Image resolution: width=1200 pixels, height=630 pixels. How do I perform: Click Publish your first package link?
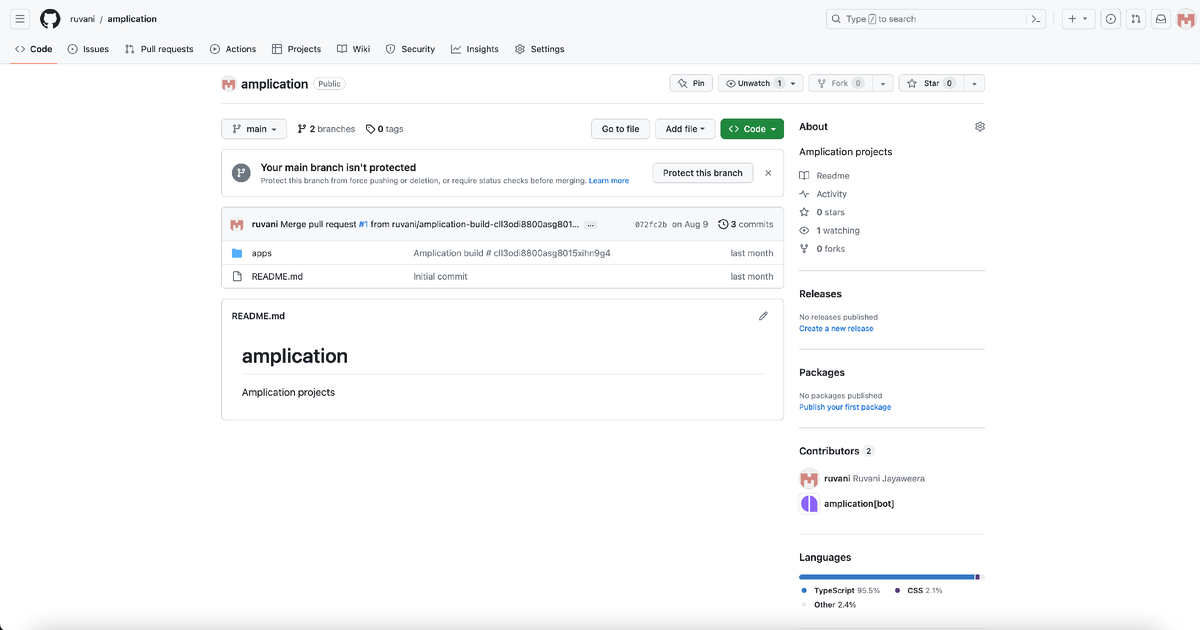(845, 407)
